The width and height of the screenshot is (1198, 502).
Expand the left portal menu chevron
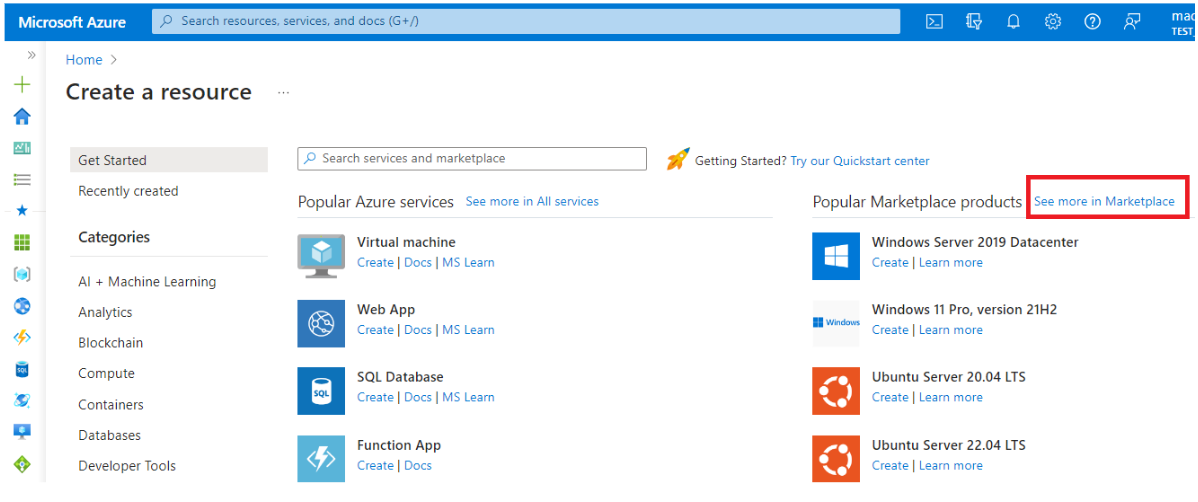(31, 55)
